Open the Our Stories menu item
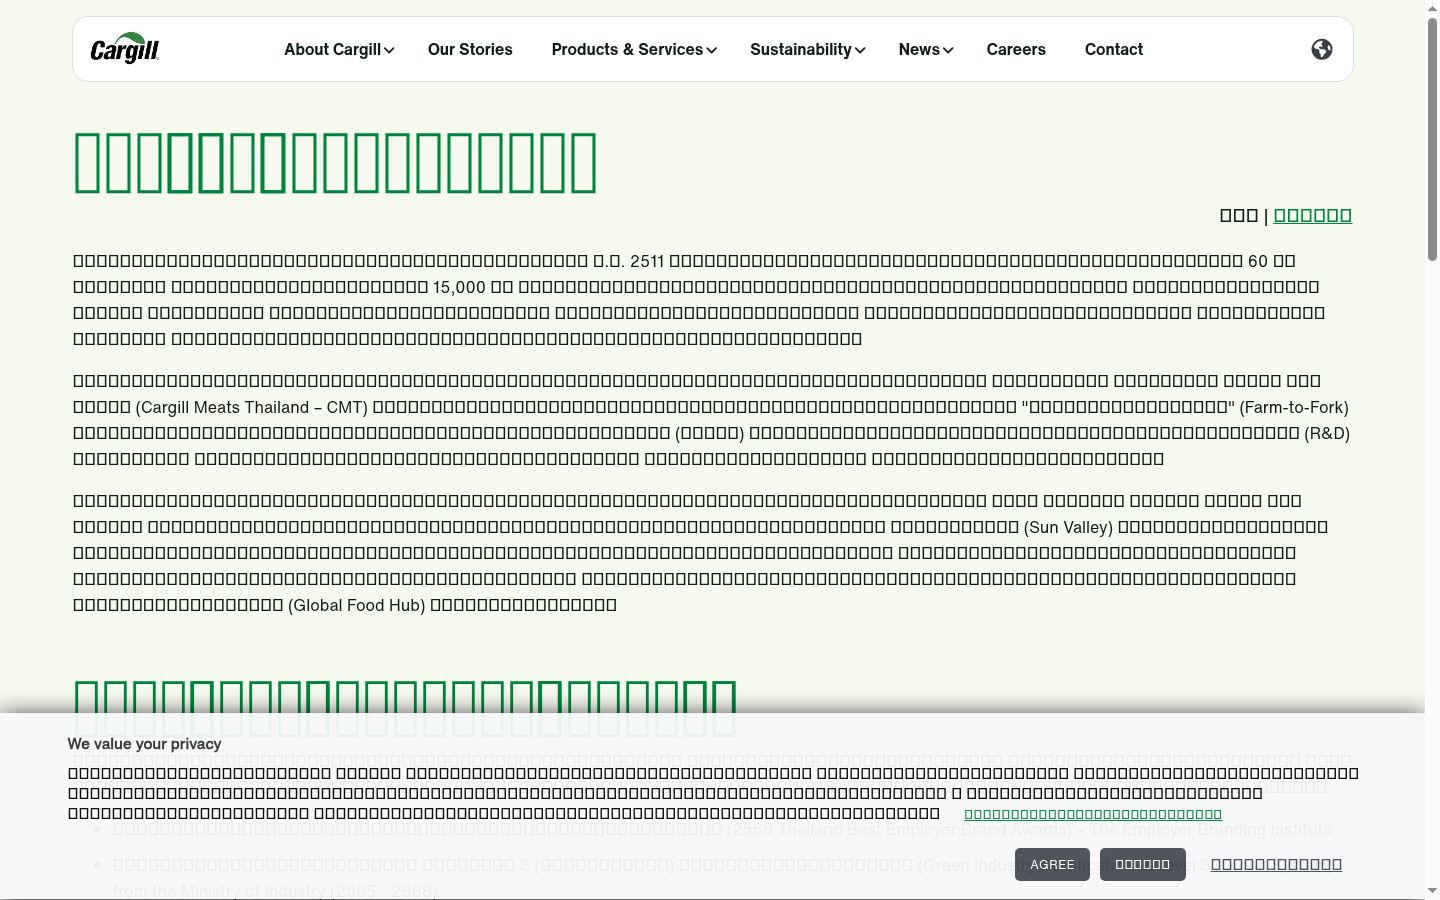Viewport: 1440px width, 900px height. pos(470,49)
